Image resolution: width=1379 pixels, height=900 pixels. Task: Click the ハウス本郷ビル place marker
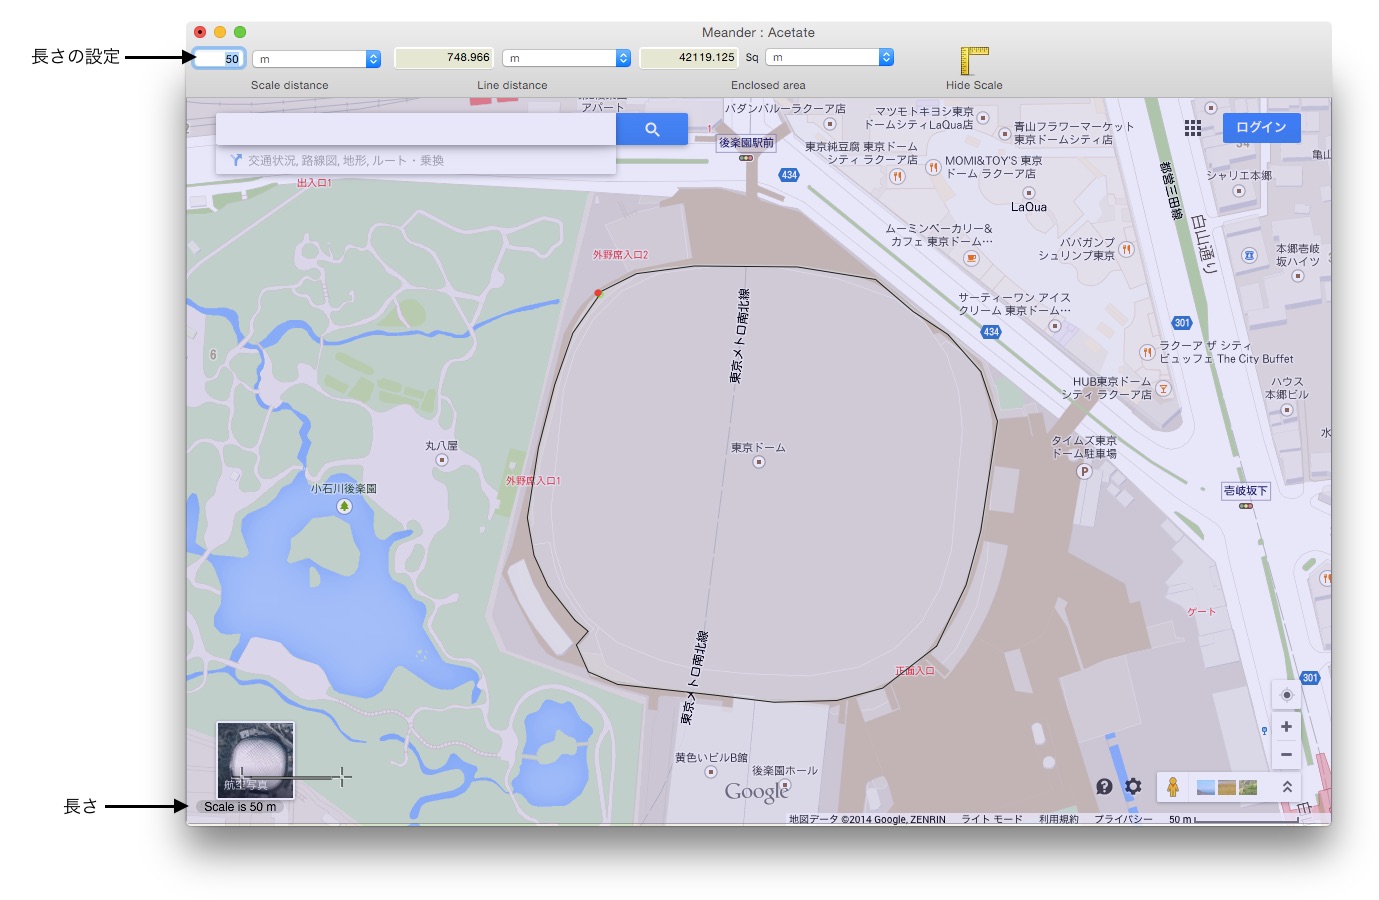pos(1286,410)
